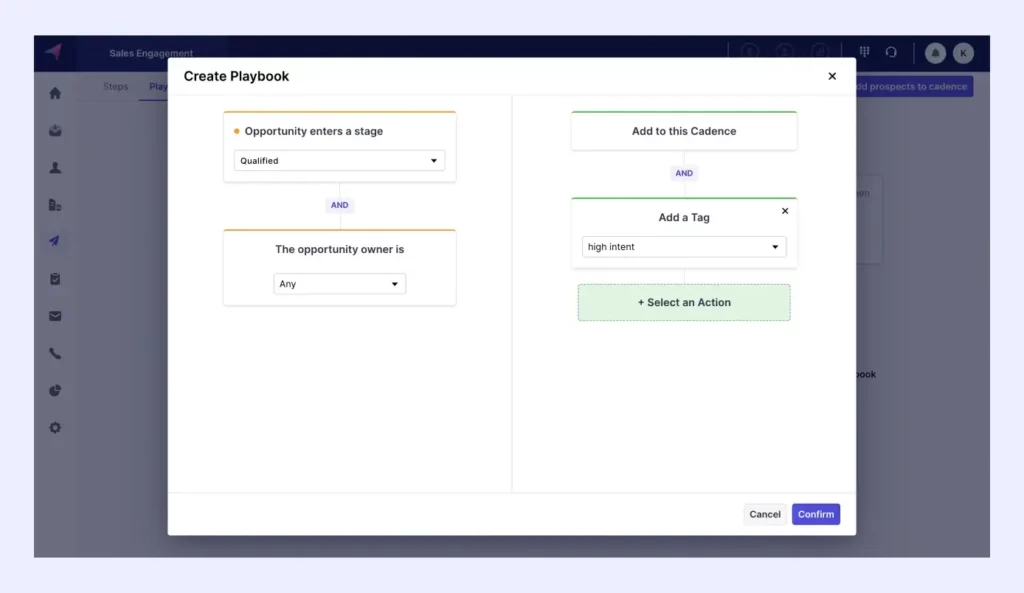Click the Opportunity enters a stage heading
Screen dimensions: 1024x593
pyautogui.click(x=313, y=131)
